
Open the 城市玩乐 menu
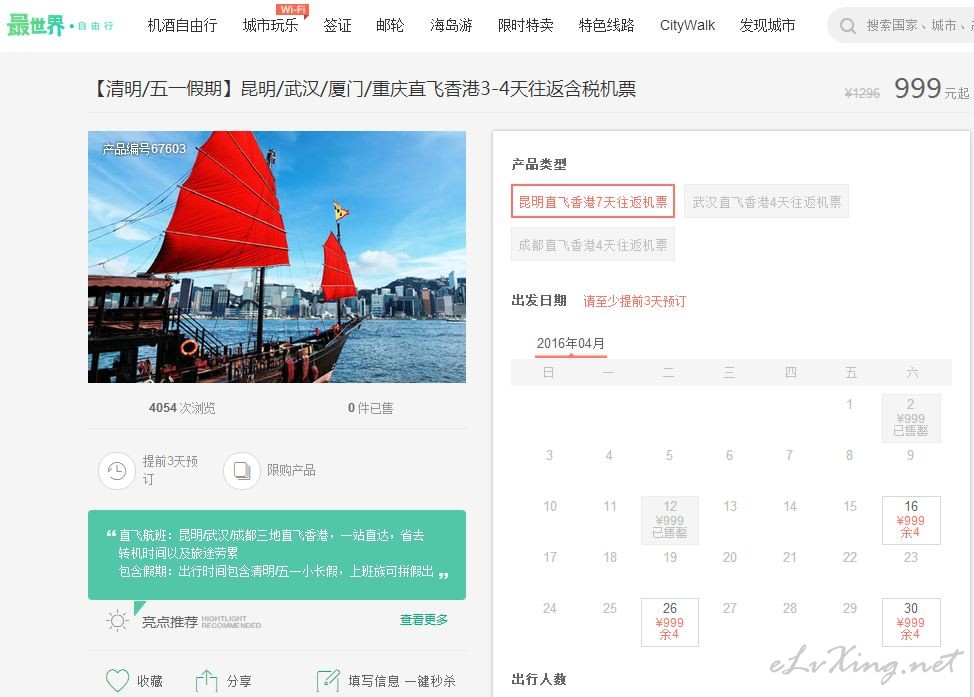click(270, 25)
